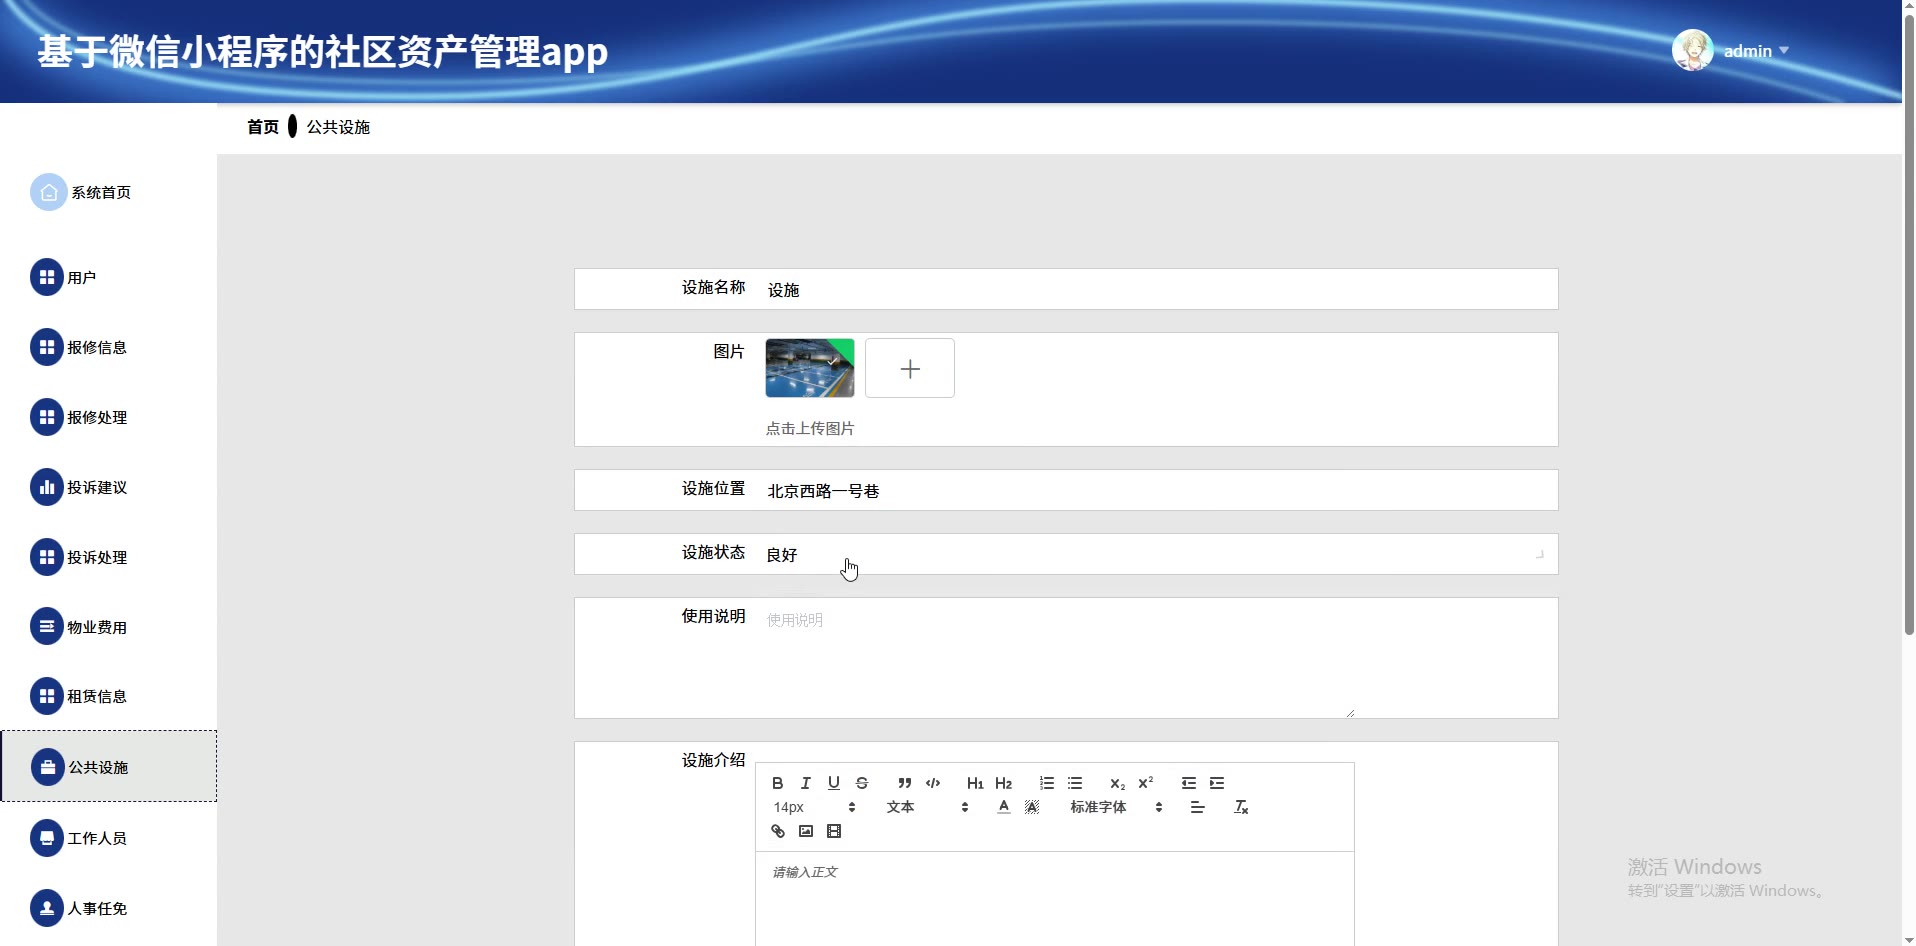Toggle italic formatting in the editor
The width and height of the screenshot is (1916, 946).
coord(805,783)
